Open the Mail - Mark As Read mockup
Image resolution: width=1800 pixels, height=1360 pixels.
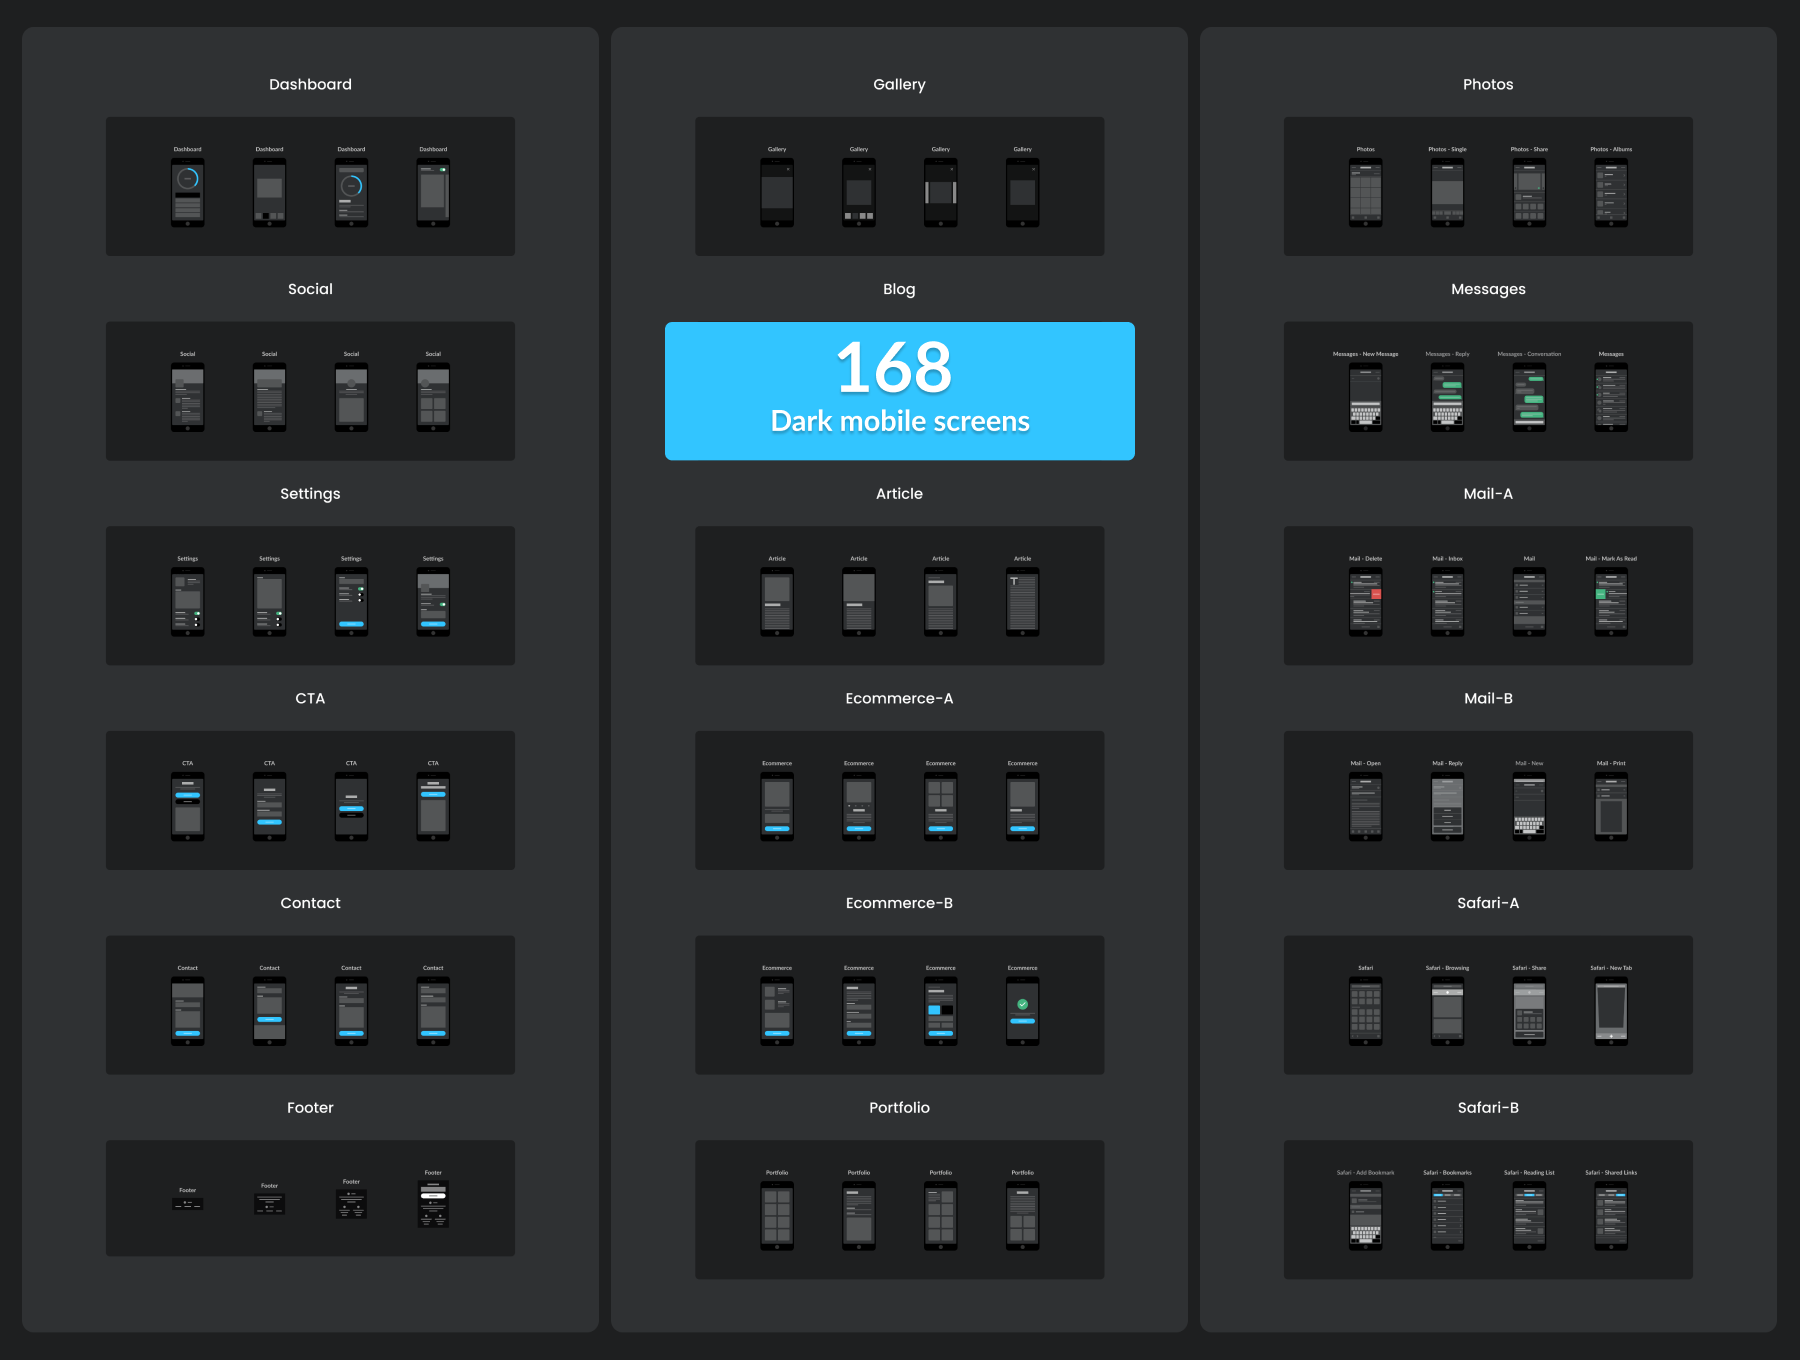point(1611,602)
